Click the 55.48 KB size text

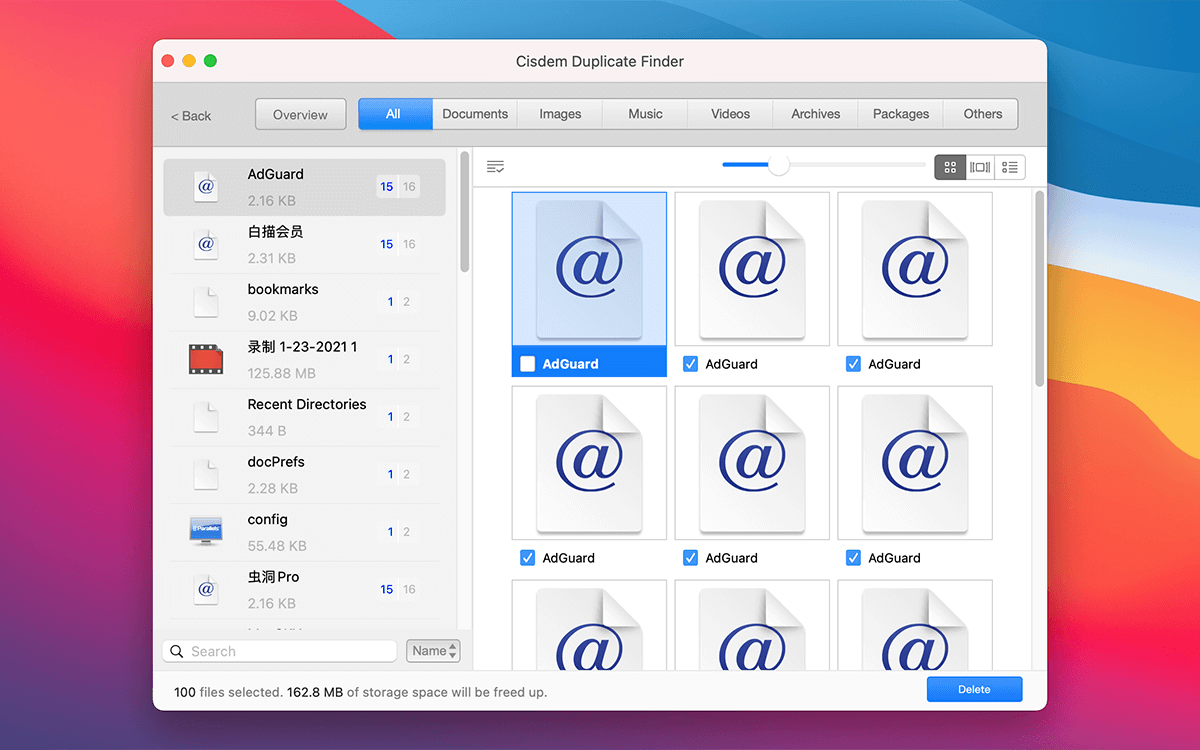[x=277, y=546]
